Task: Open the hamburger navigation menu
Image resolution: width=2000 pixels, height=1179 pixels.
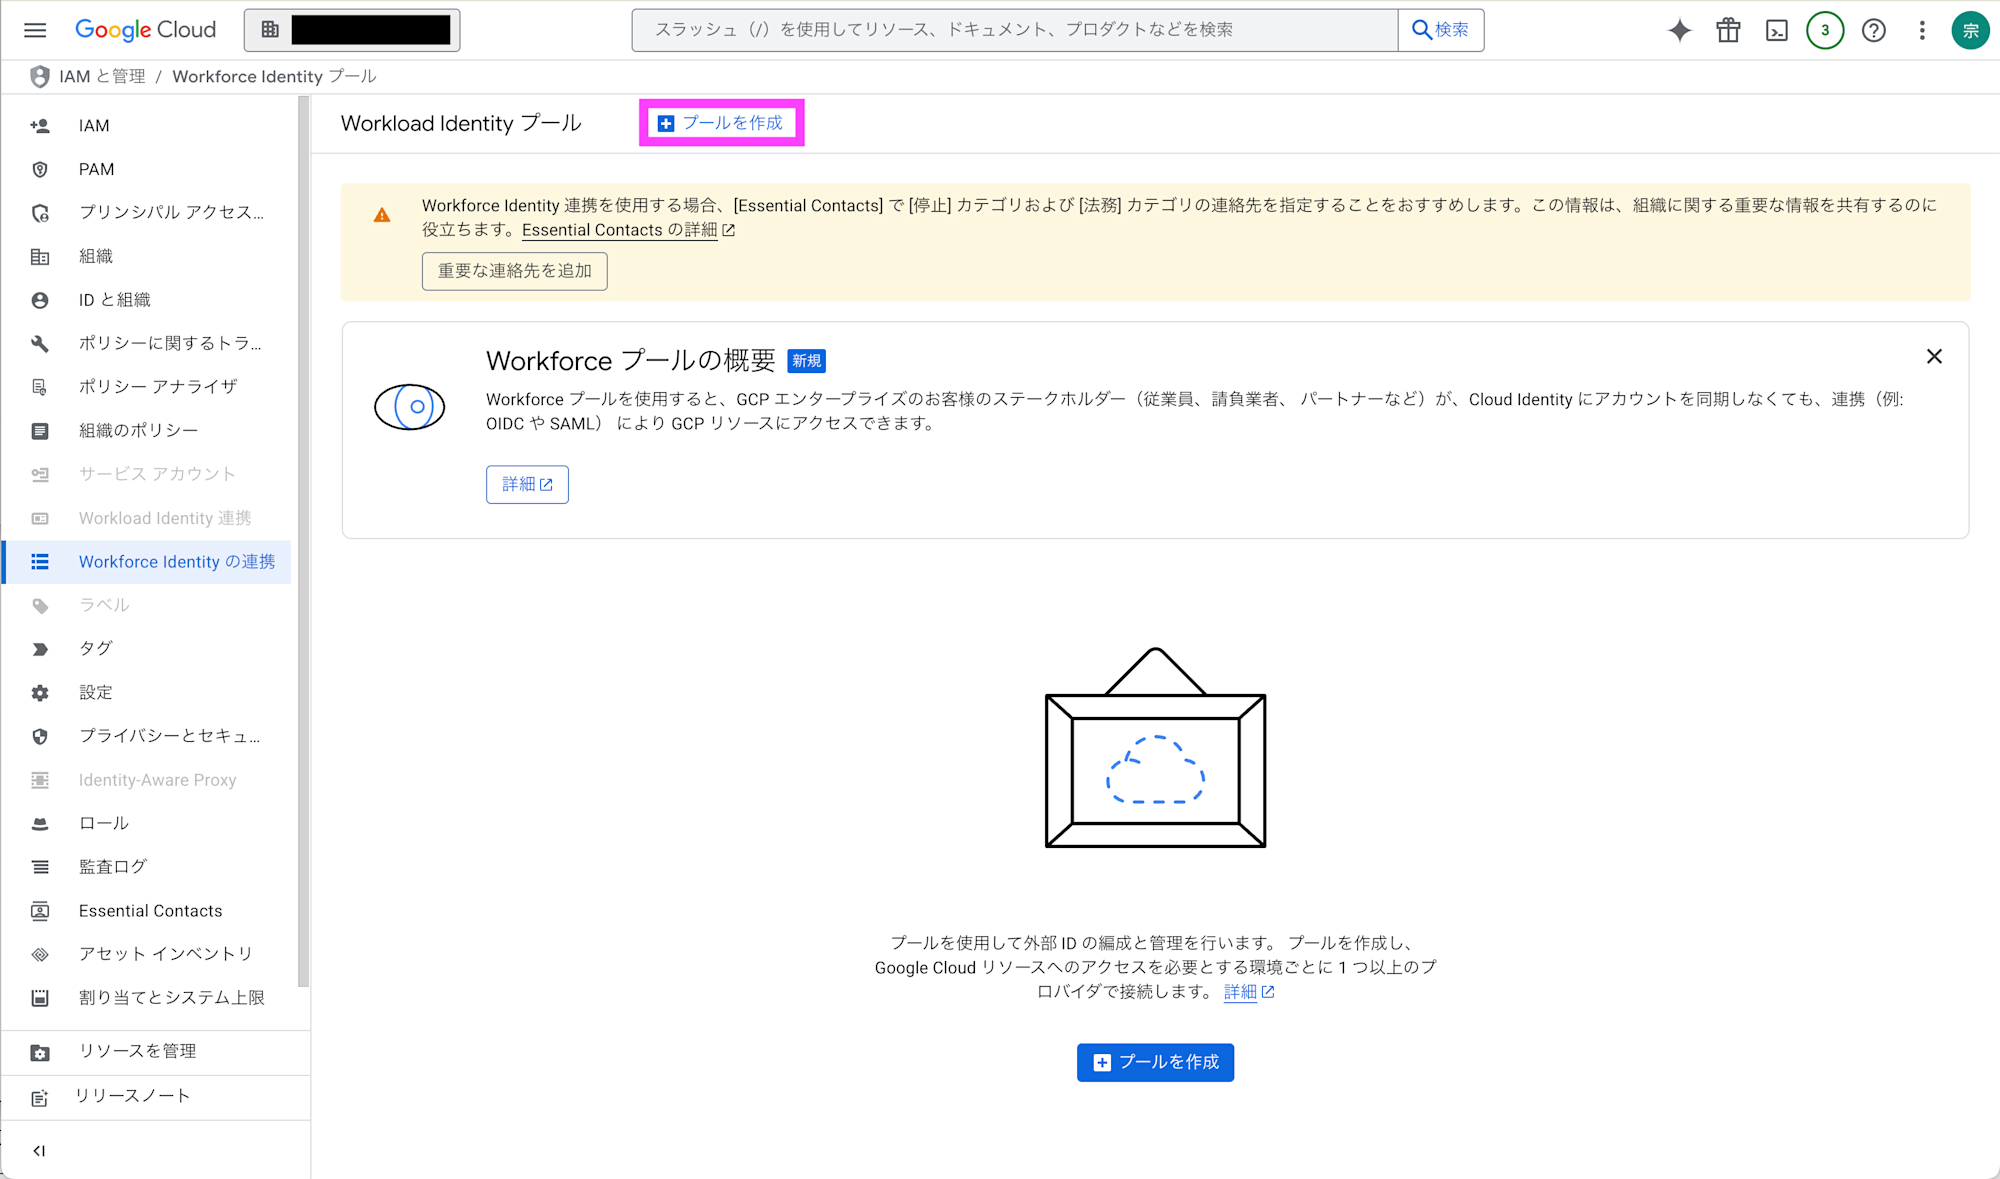Action: click(x=35, y=30)
